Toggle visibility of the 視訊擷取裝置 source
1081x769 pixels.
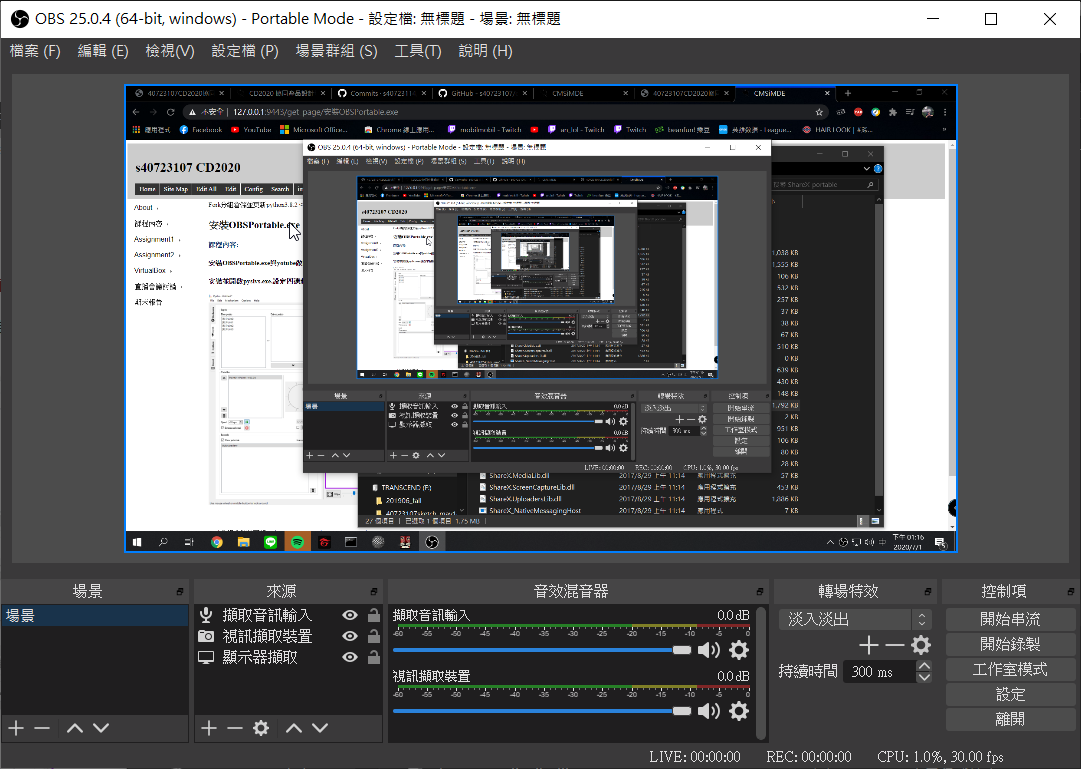[x=350, y=637]
